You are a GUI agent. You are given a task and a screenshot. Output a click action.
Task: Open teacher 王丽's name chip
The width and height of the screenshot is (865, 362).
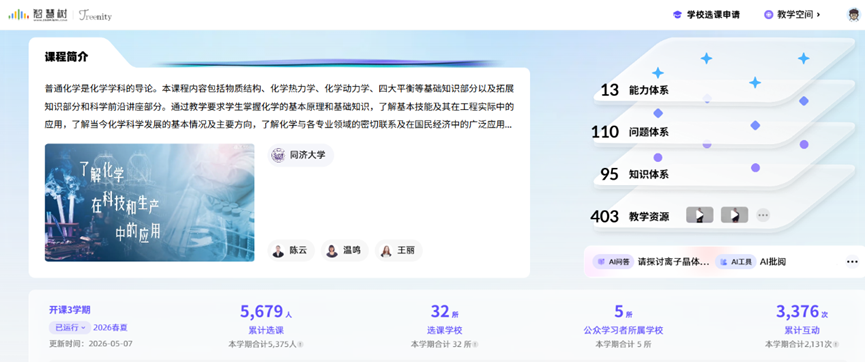click(x=398, y=251)
